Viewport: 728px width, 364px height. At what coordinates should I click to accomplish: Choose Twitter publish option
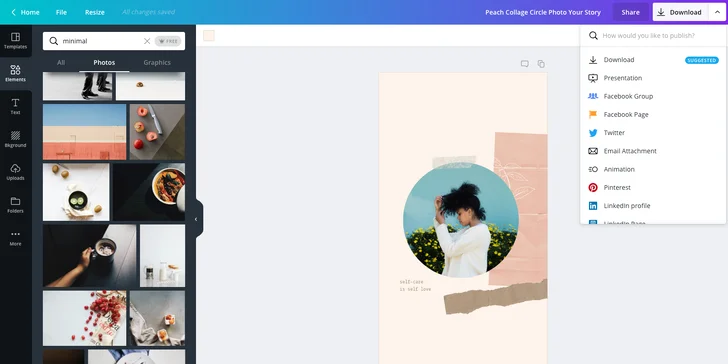point(653,133)
